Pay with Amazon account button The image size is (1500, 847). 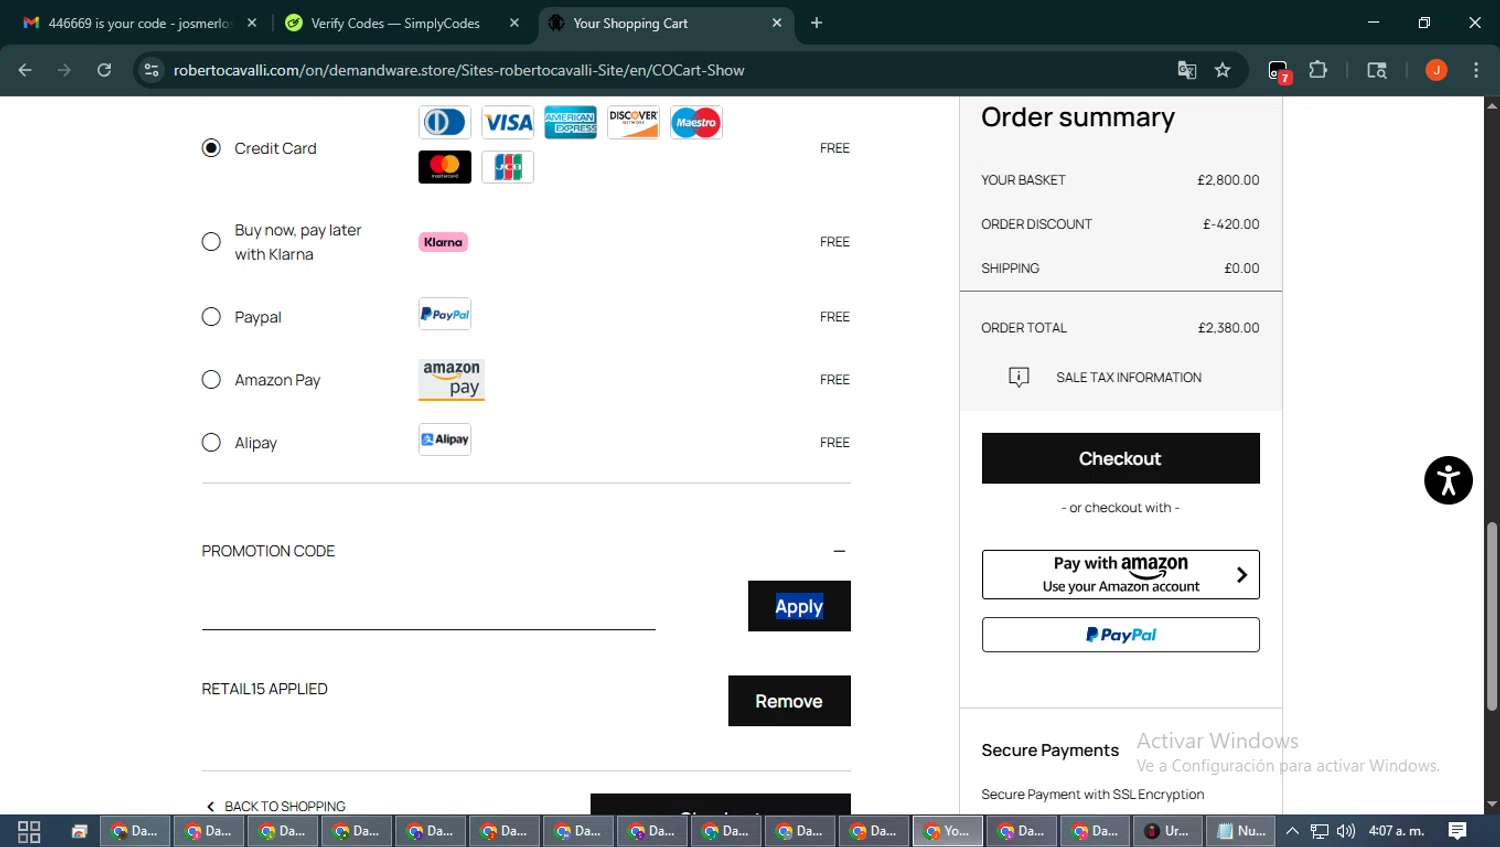point(1120,575)
